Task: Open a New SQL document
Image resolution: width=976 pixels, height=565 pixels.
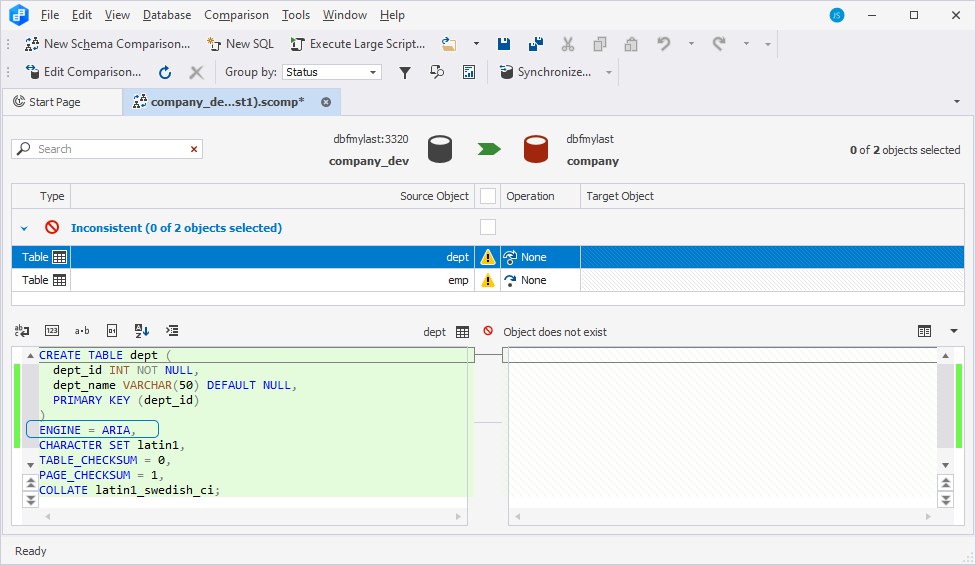Action: click(241, 44)
